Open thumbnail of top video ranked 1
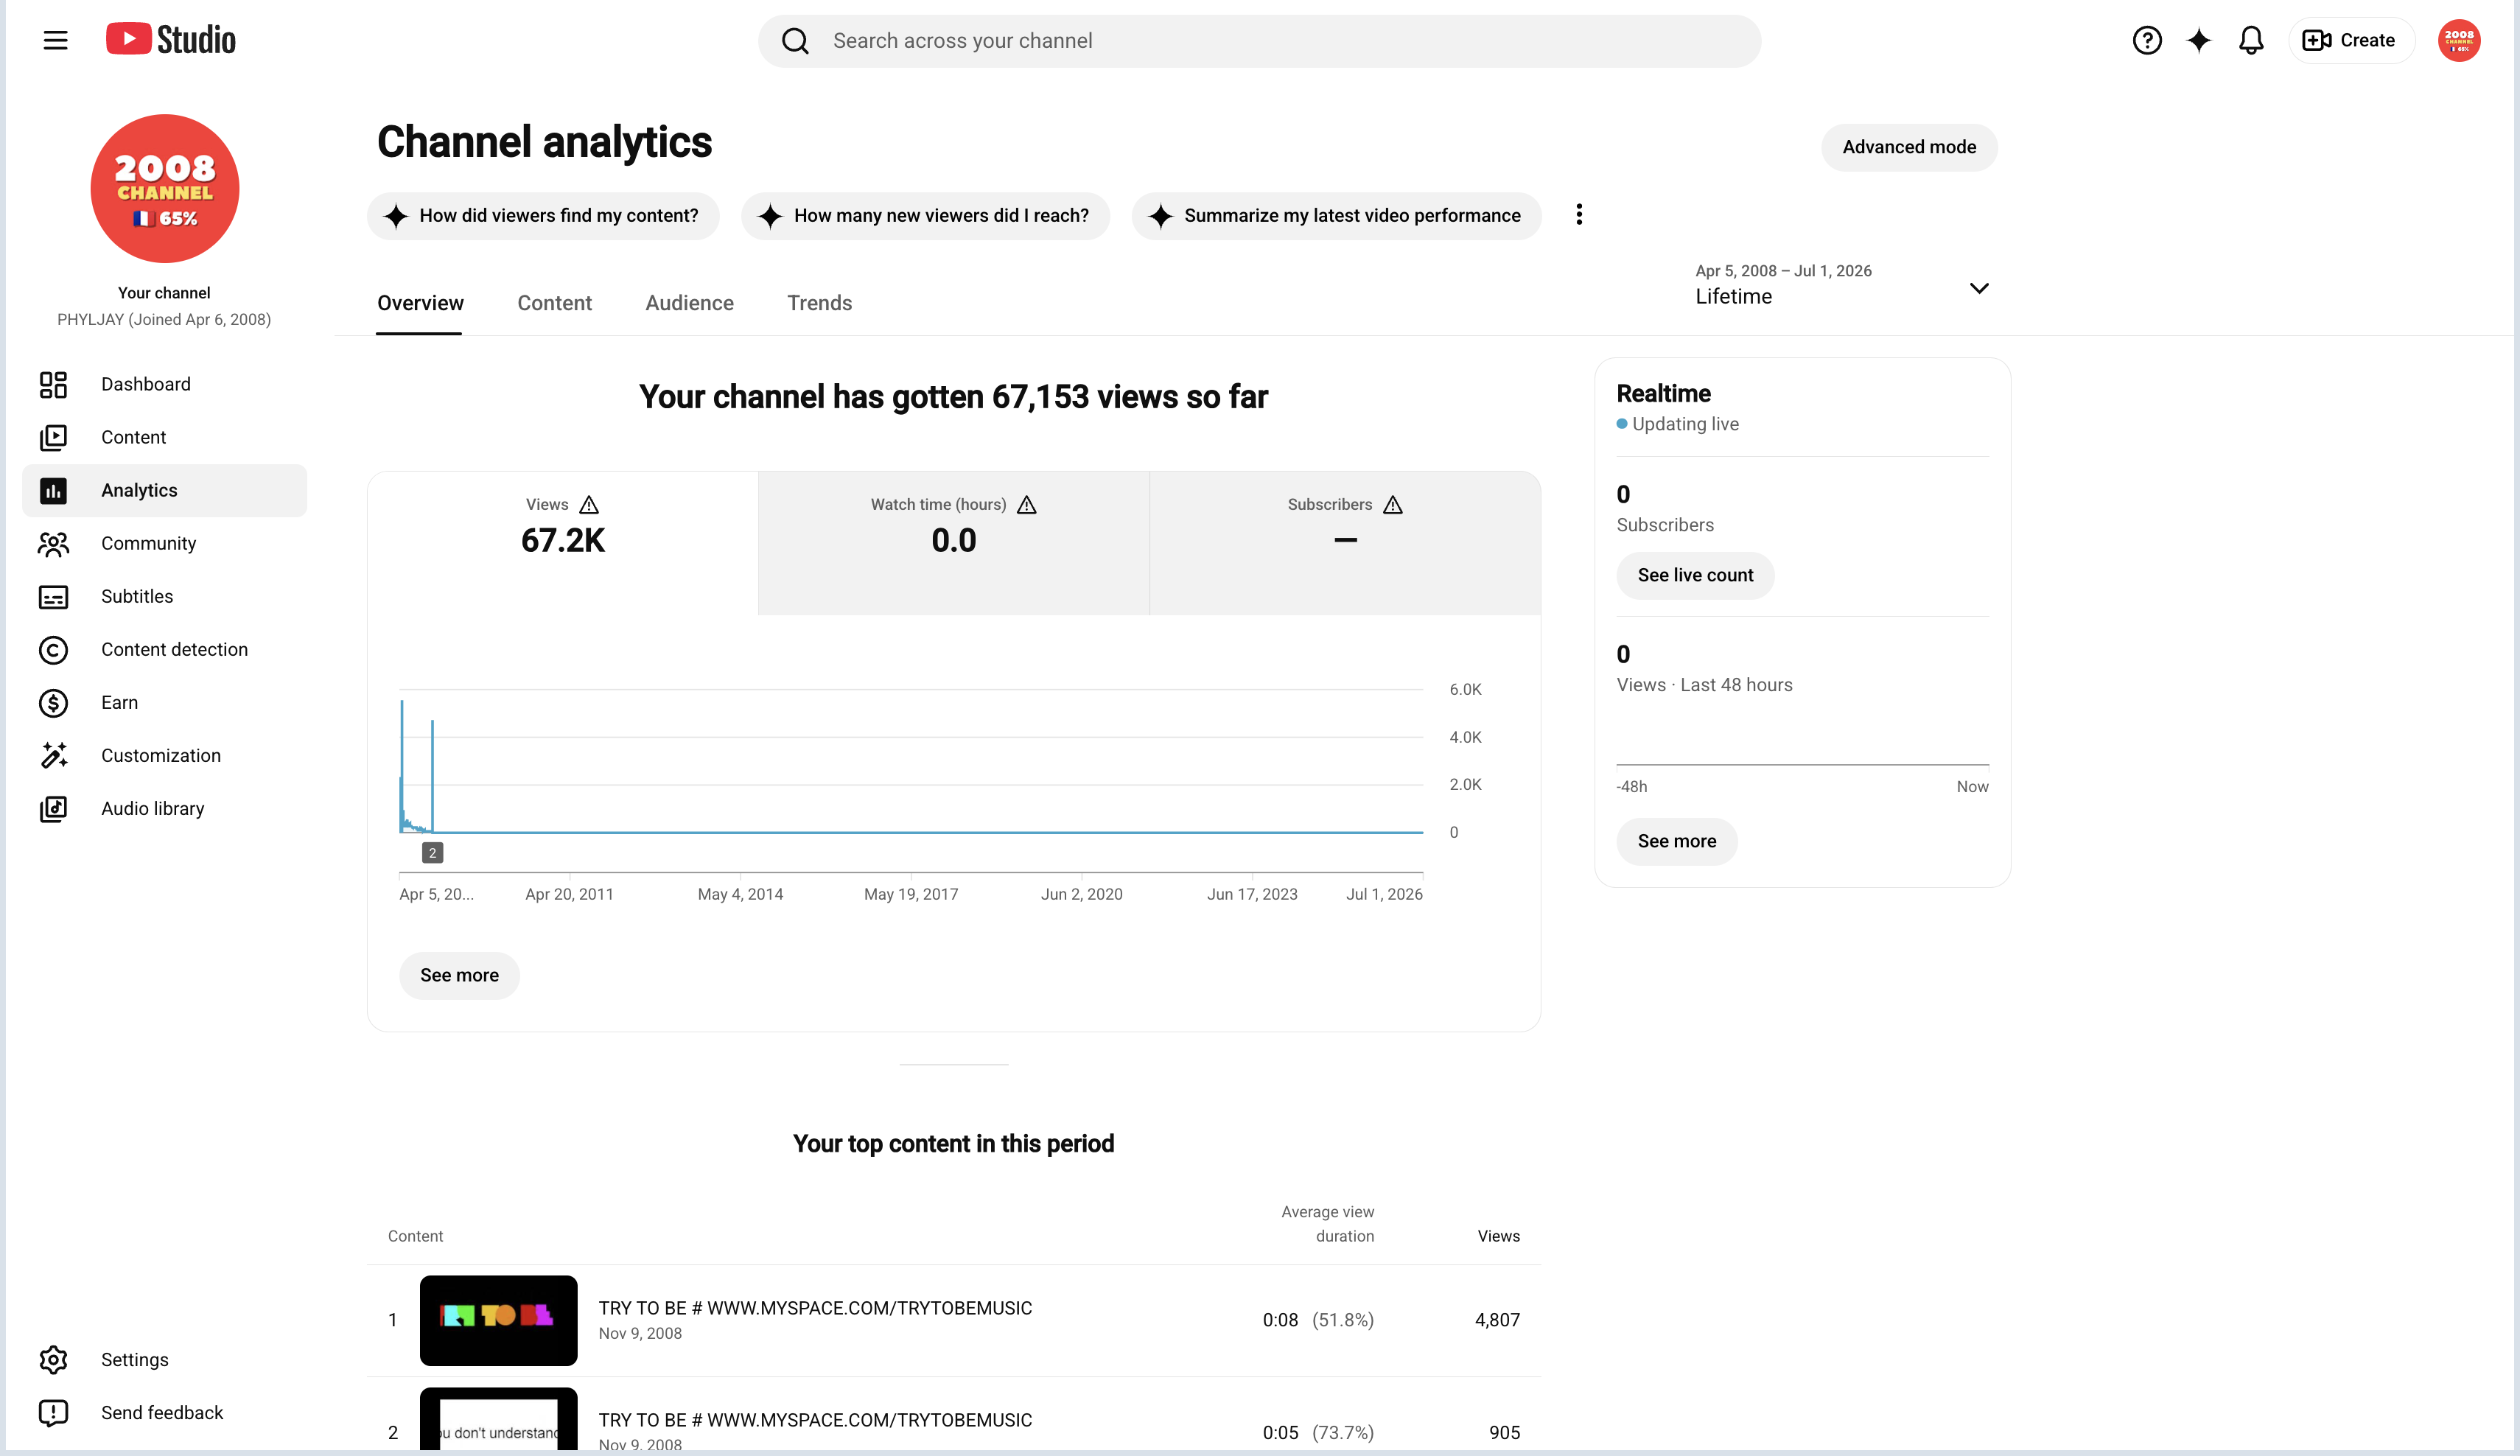This screenshot has width=2520, height=1456. click(498, 1320)
